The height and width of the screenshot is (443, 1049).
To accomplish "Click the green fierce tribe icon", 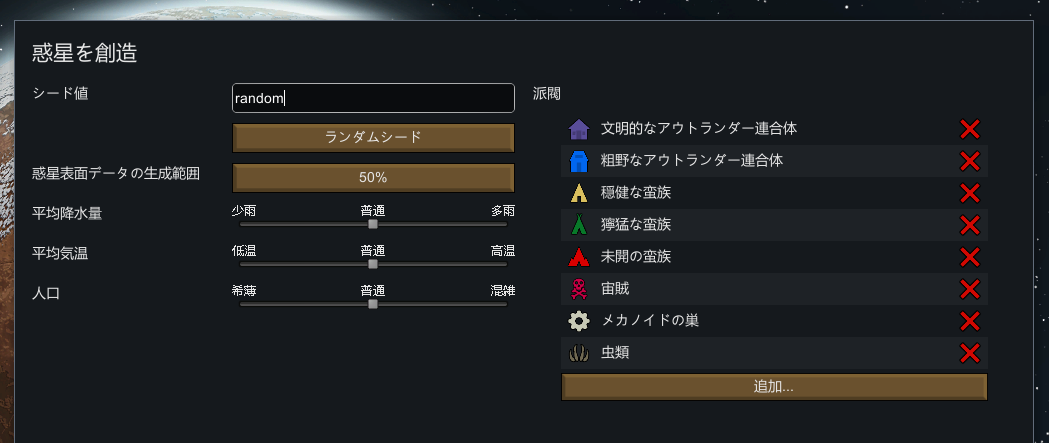I will (578, 225).
